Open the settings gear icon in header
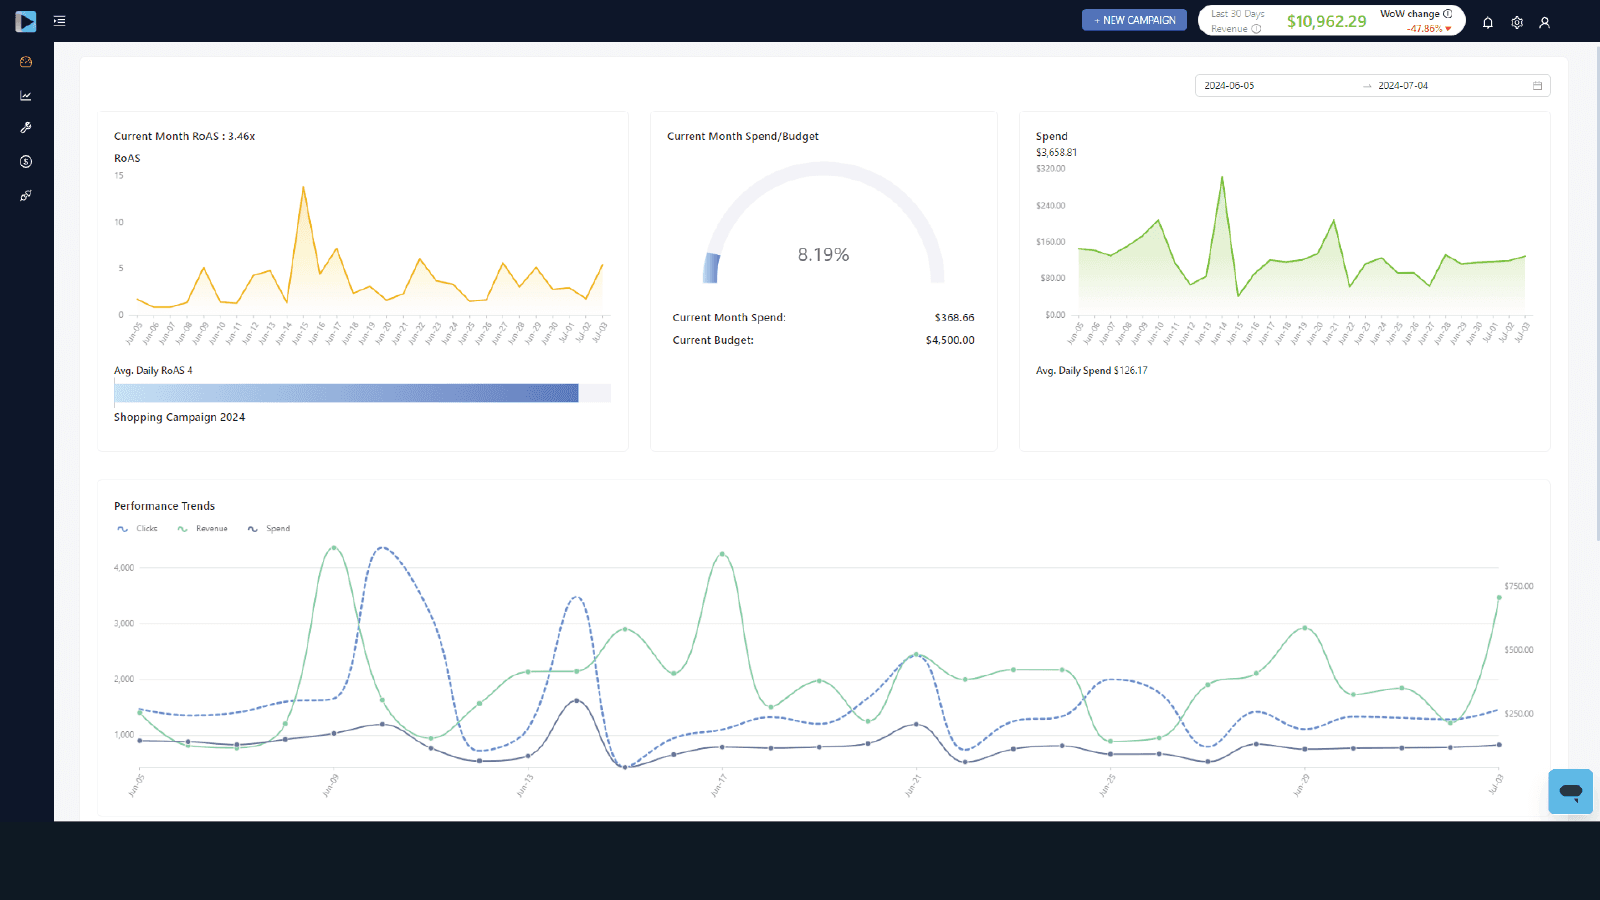Image resolution: width=1600 pixels, height=900 pixels. [x=1517, y=22]
